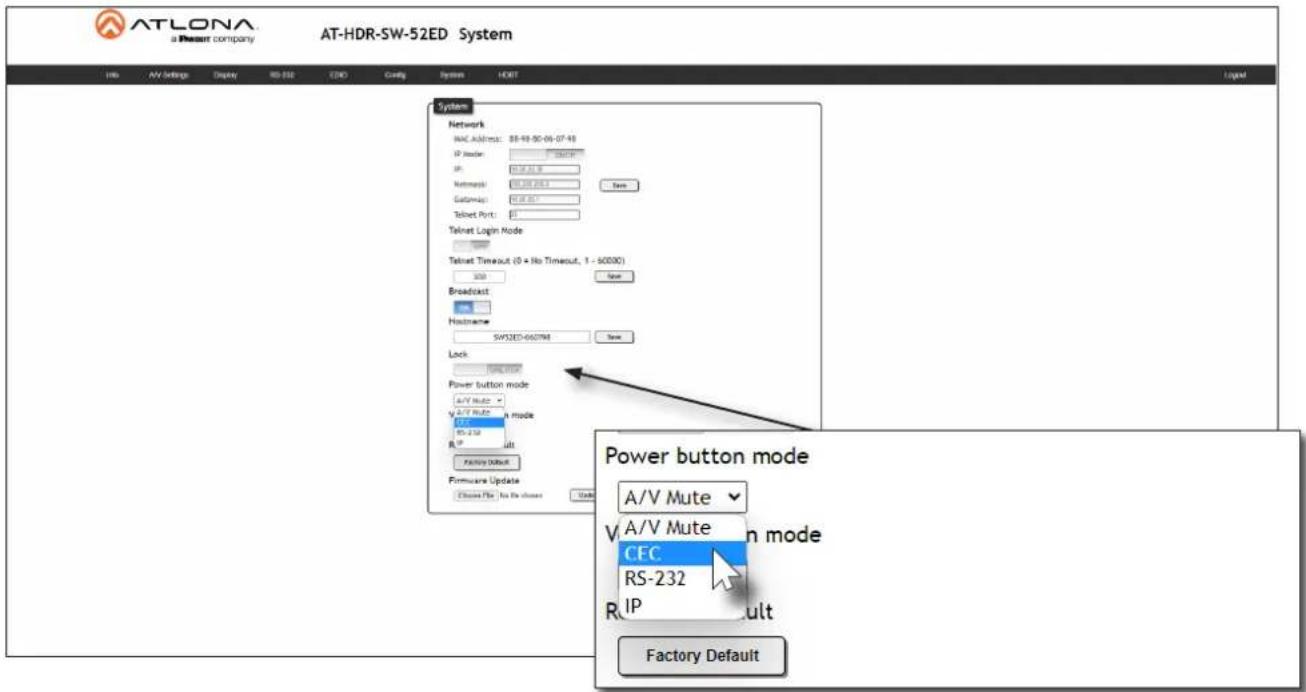
Task: Save the Telnet Timeout value
Action: (614, 275)
